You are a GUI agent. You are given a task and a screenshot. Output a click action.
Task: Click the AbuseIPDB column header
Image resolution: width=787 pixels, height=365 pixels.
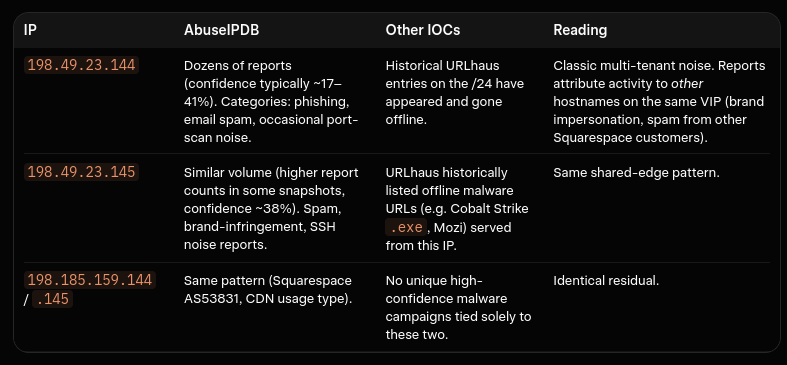coord(221,30)
